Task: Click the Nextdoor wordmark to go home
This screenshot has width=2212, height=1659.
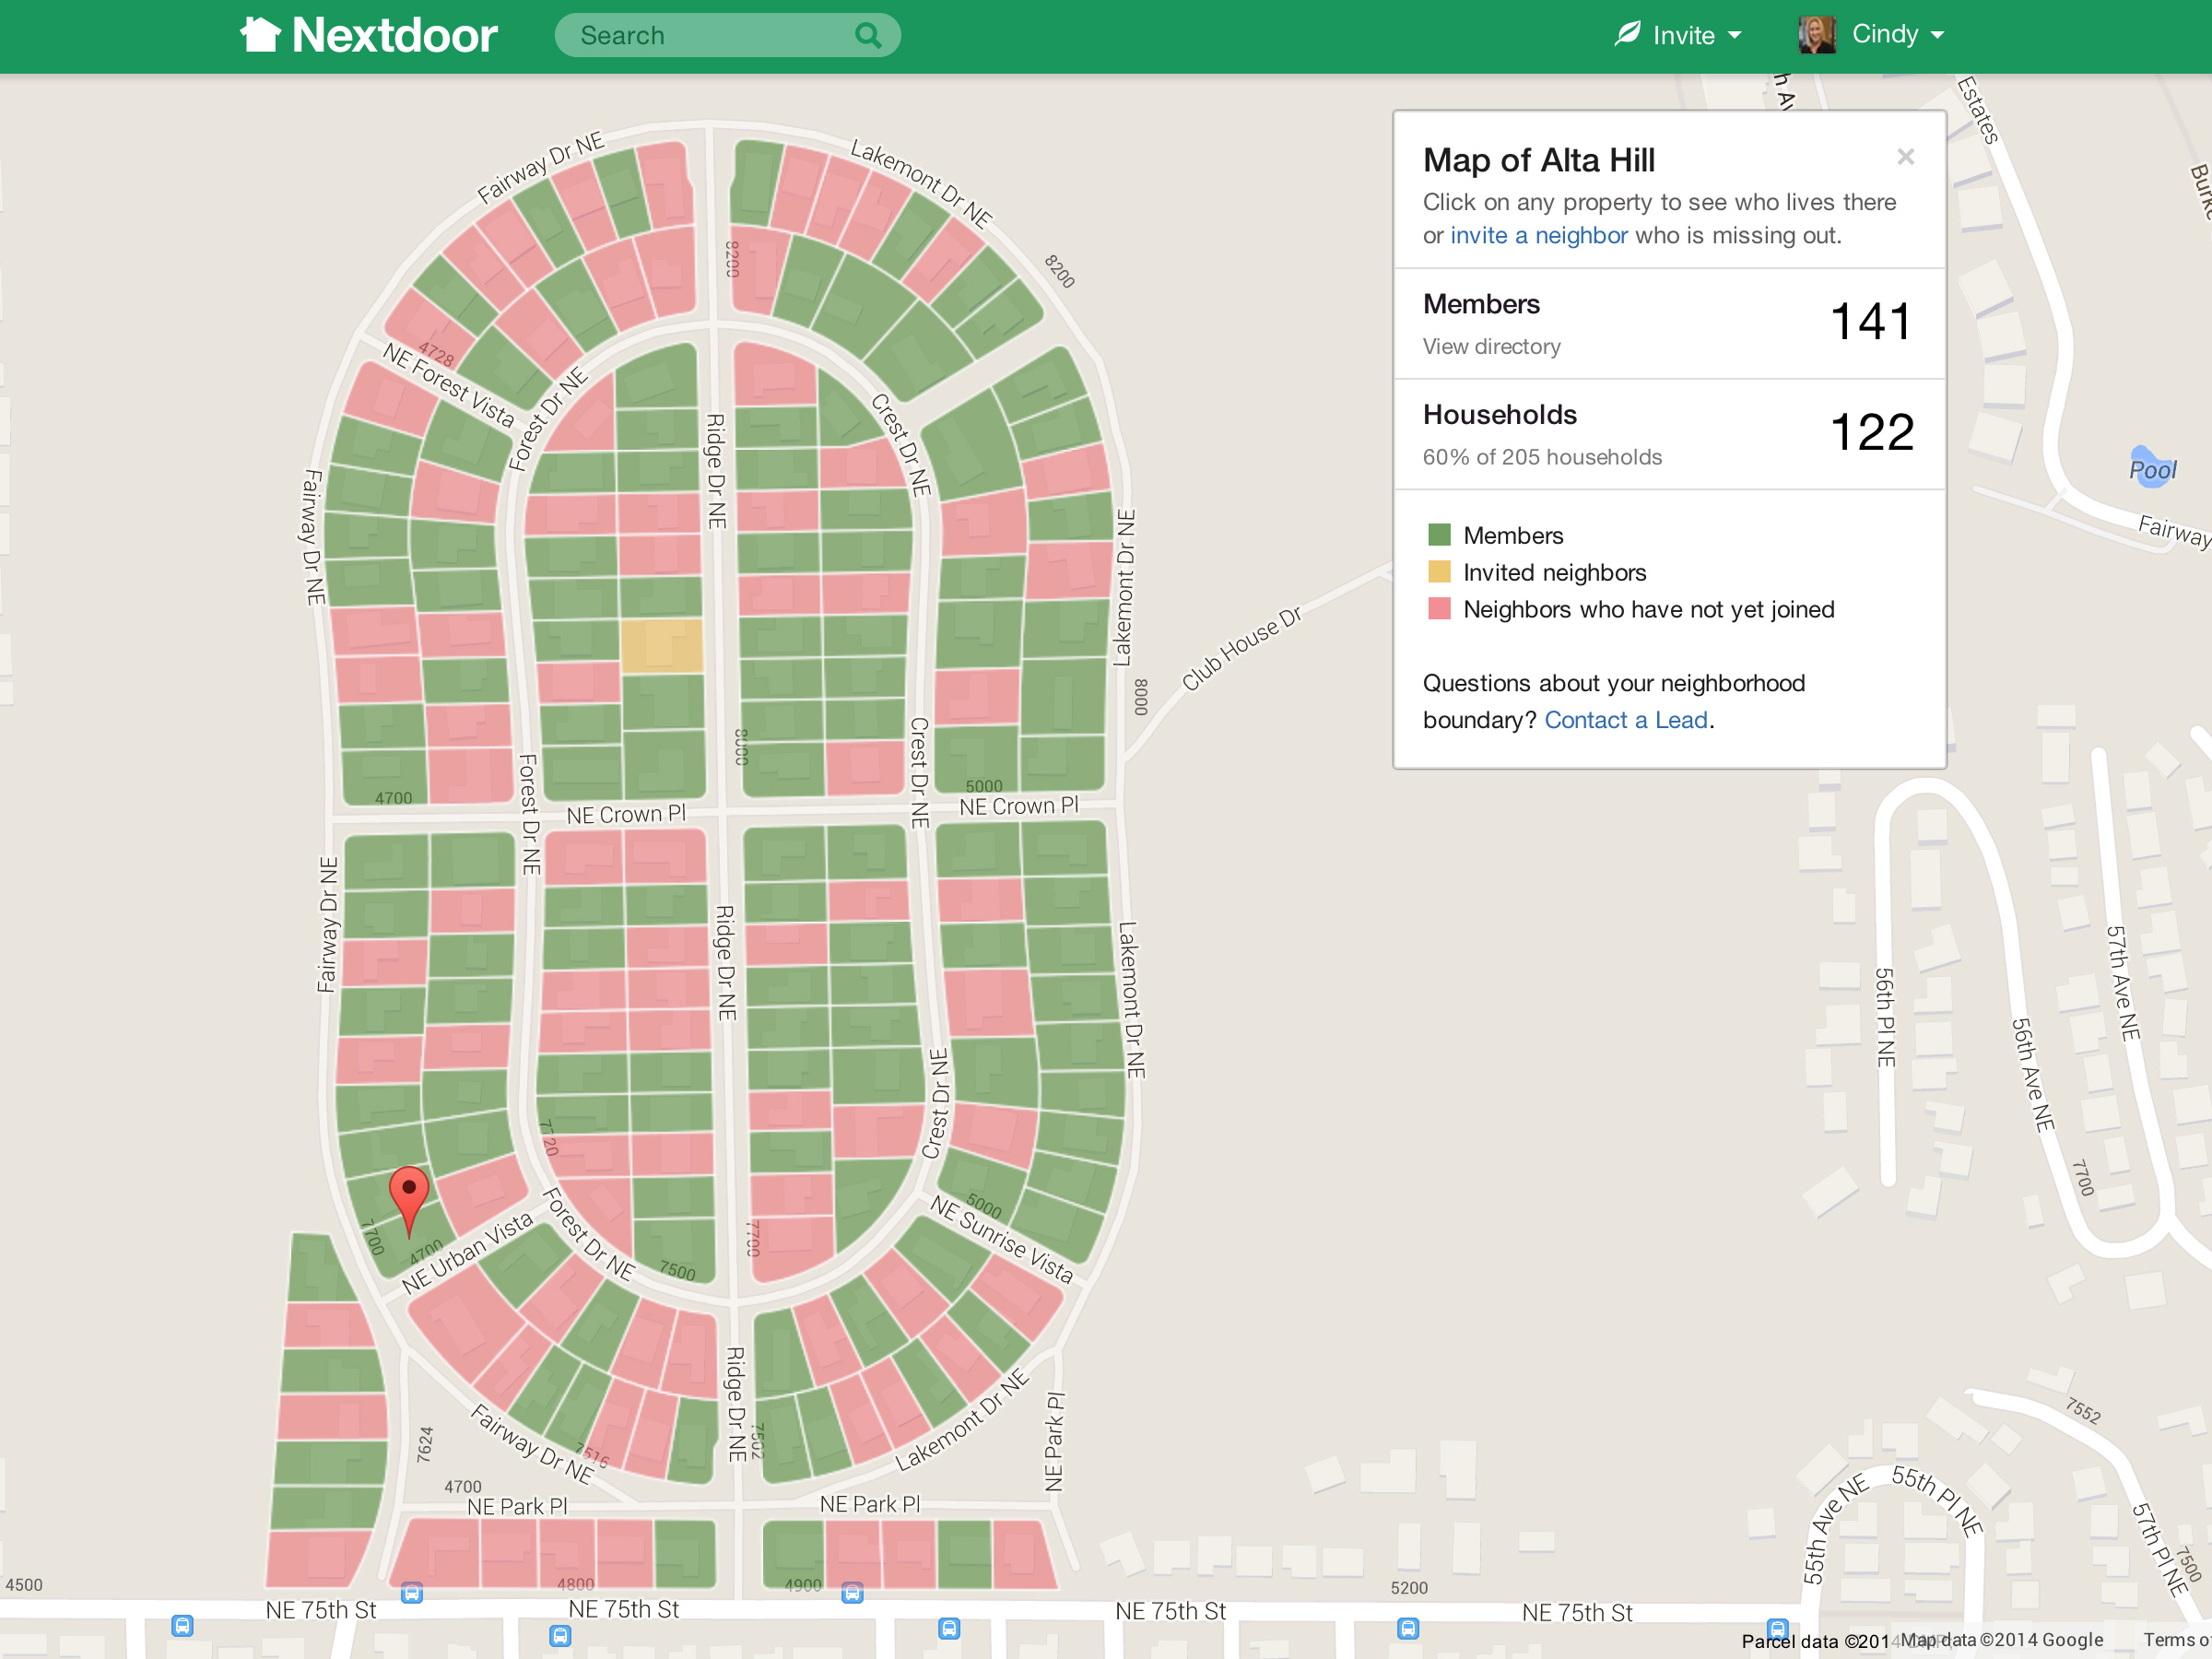Action: pos(394,36)
